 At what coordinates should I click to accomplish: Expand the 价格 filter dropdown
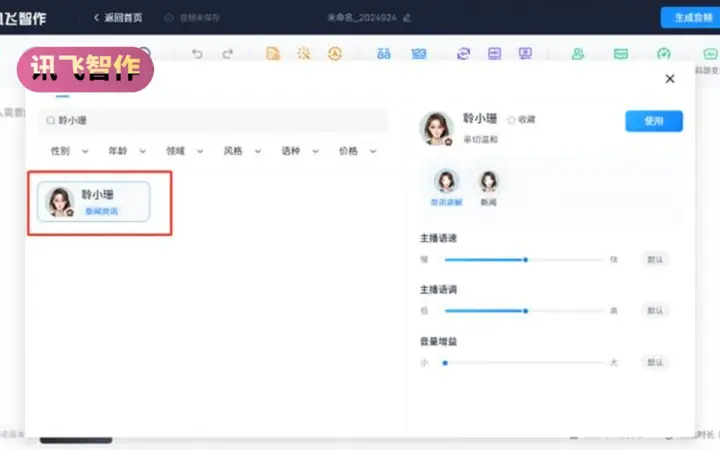357,151
